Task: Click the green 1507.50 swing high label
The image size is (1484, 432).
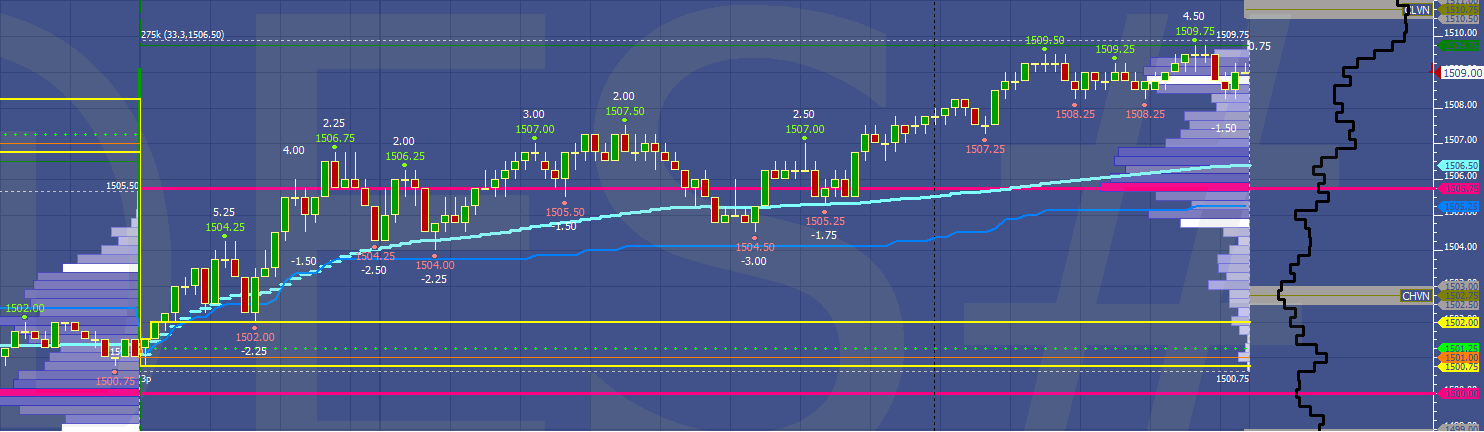Action: [624, 111]
